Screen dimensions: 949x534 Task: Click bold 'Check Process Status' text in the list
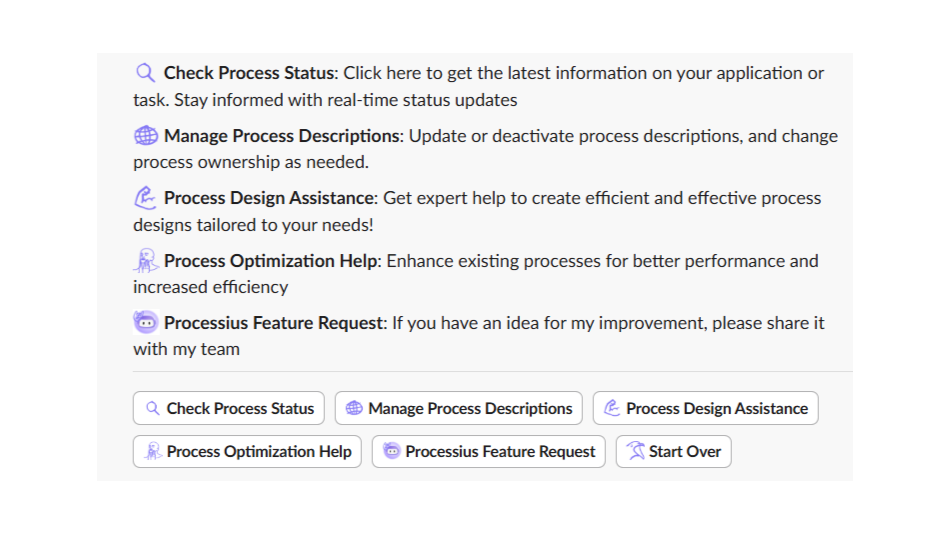point(248,73)
